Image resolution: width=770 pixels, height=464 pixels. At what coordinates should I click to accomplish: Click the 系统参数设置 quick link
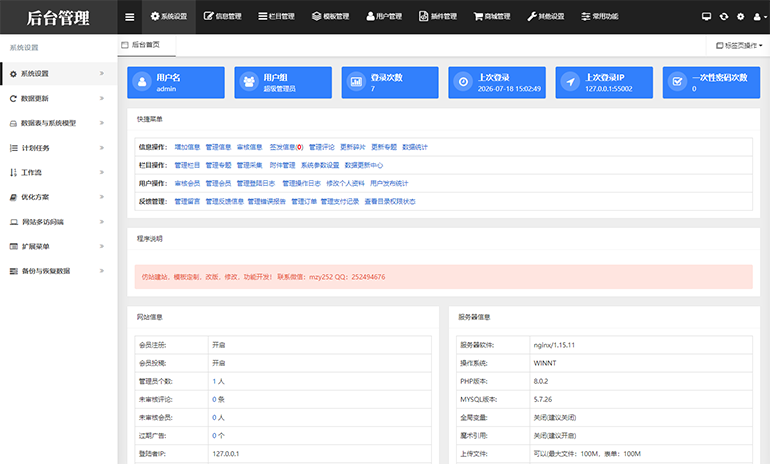320,165
